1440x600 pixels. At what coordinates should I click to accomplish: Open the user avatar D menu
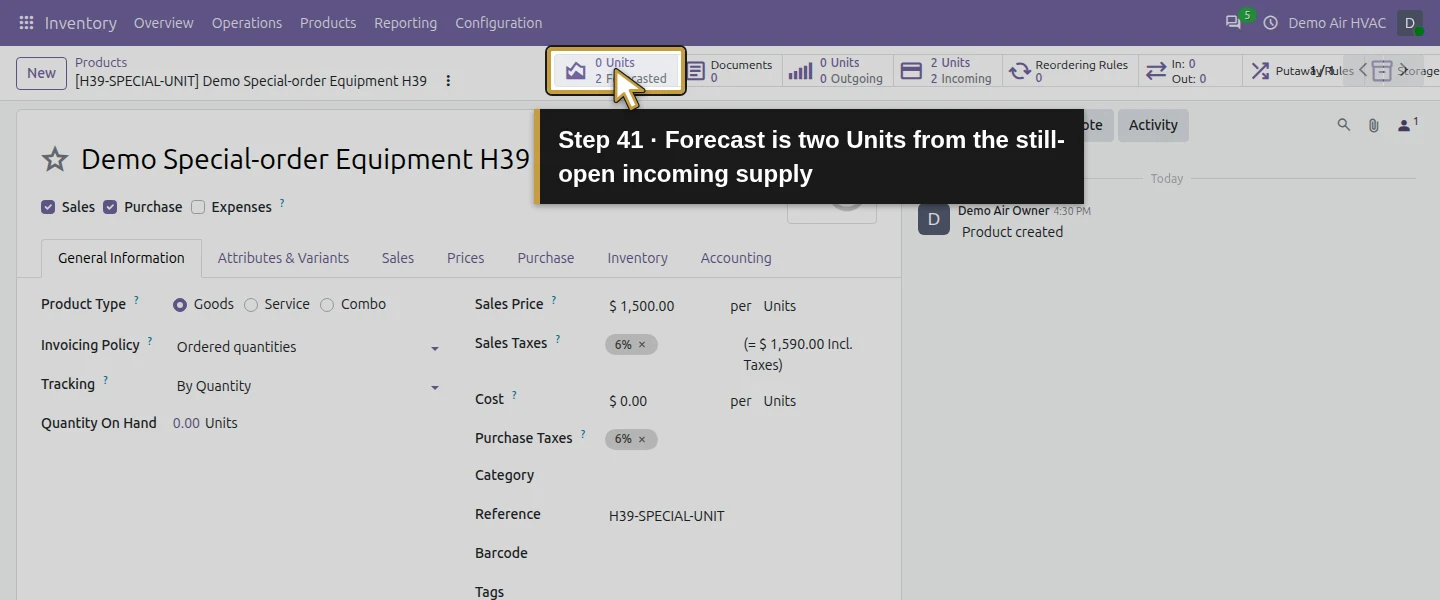(x=1410, y=22)
